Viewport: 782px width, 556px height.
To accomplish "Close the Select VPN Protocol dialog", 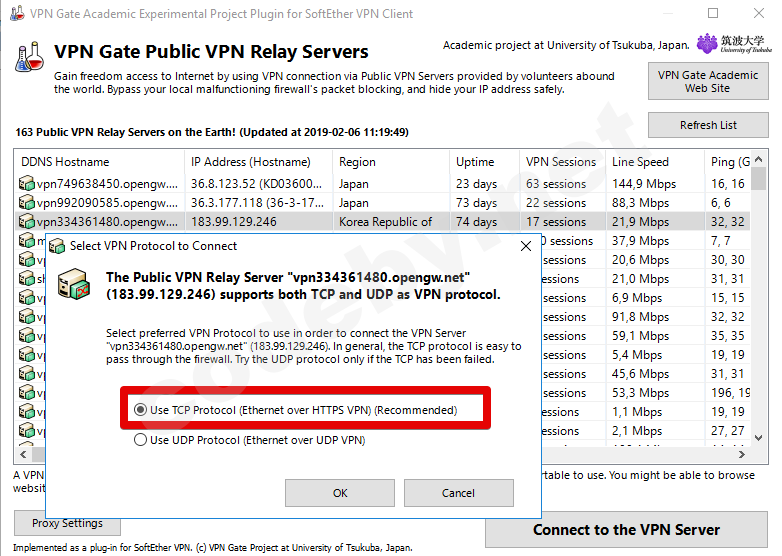I will point(526,246).
